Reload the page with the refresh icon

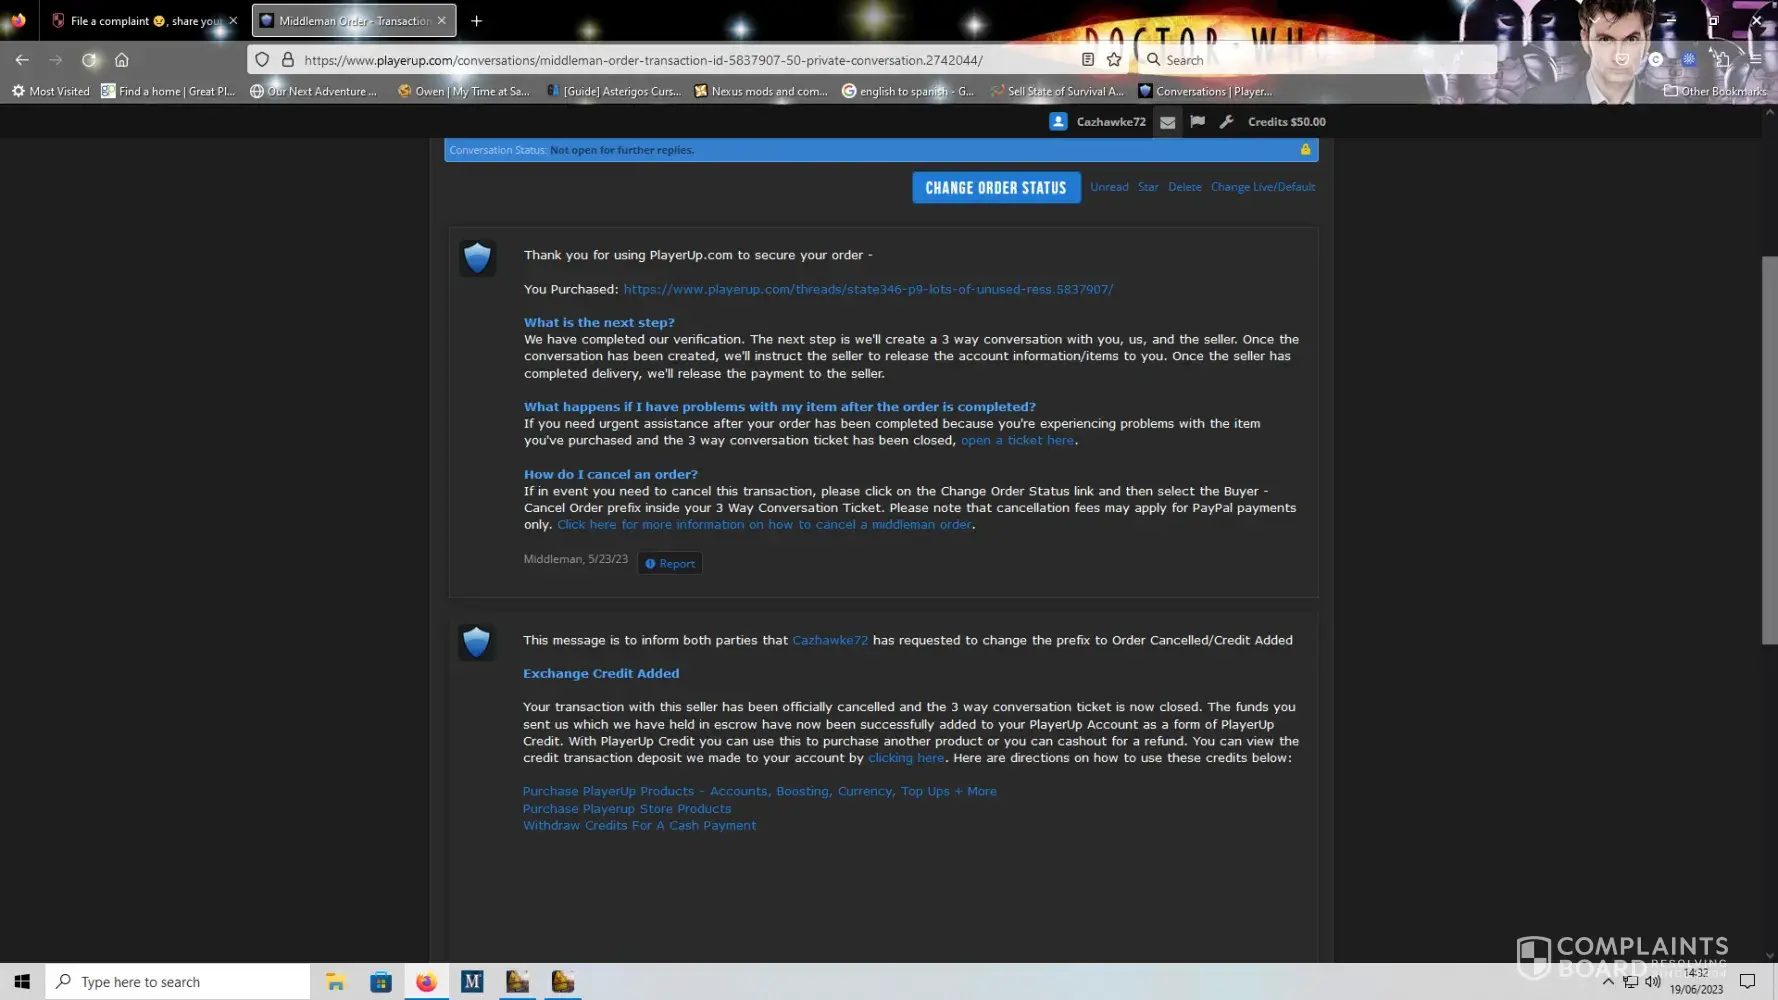coord(89,60)
